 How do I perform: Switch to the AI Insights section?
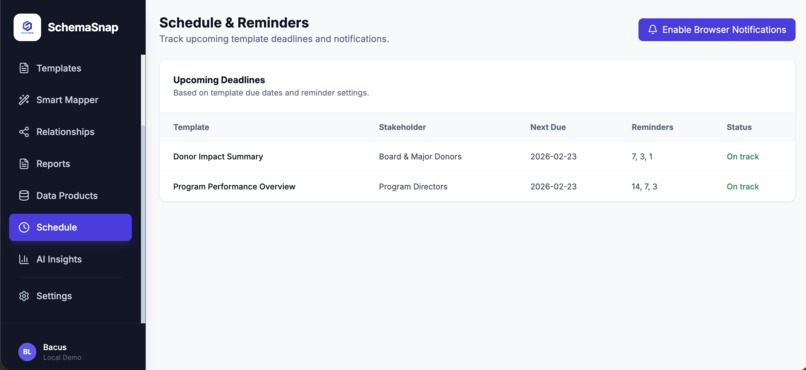pos(70,259)
